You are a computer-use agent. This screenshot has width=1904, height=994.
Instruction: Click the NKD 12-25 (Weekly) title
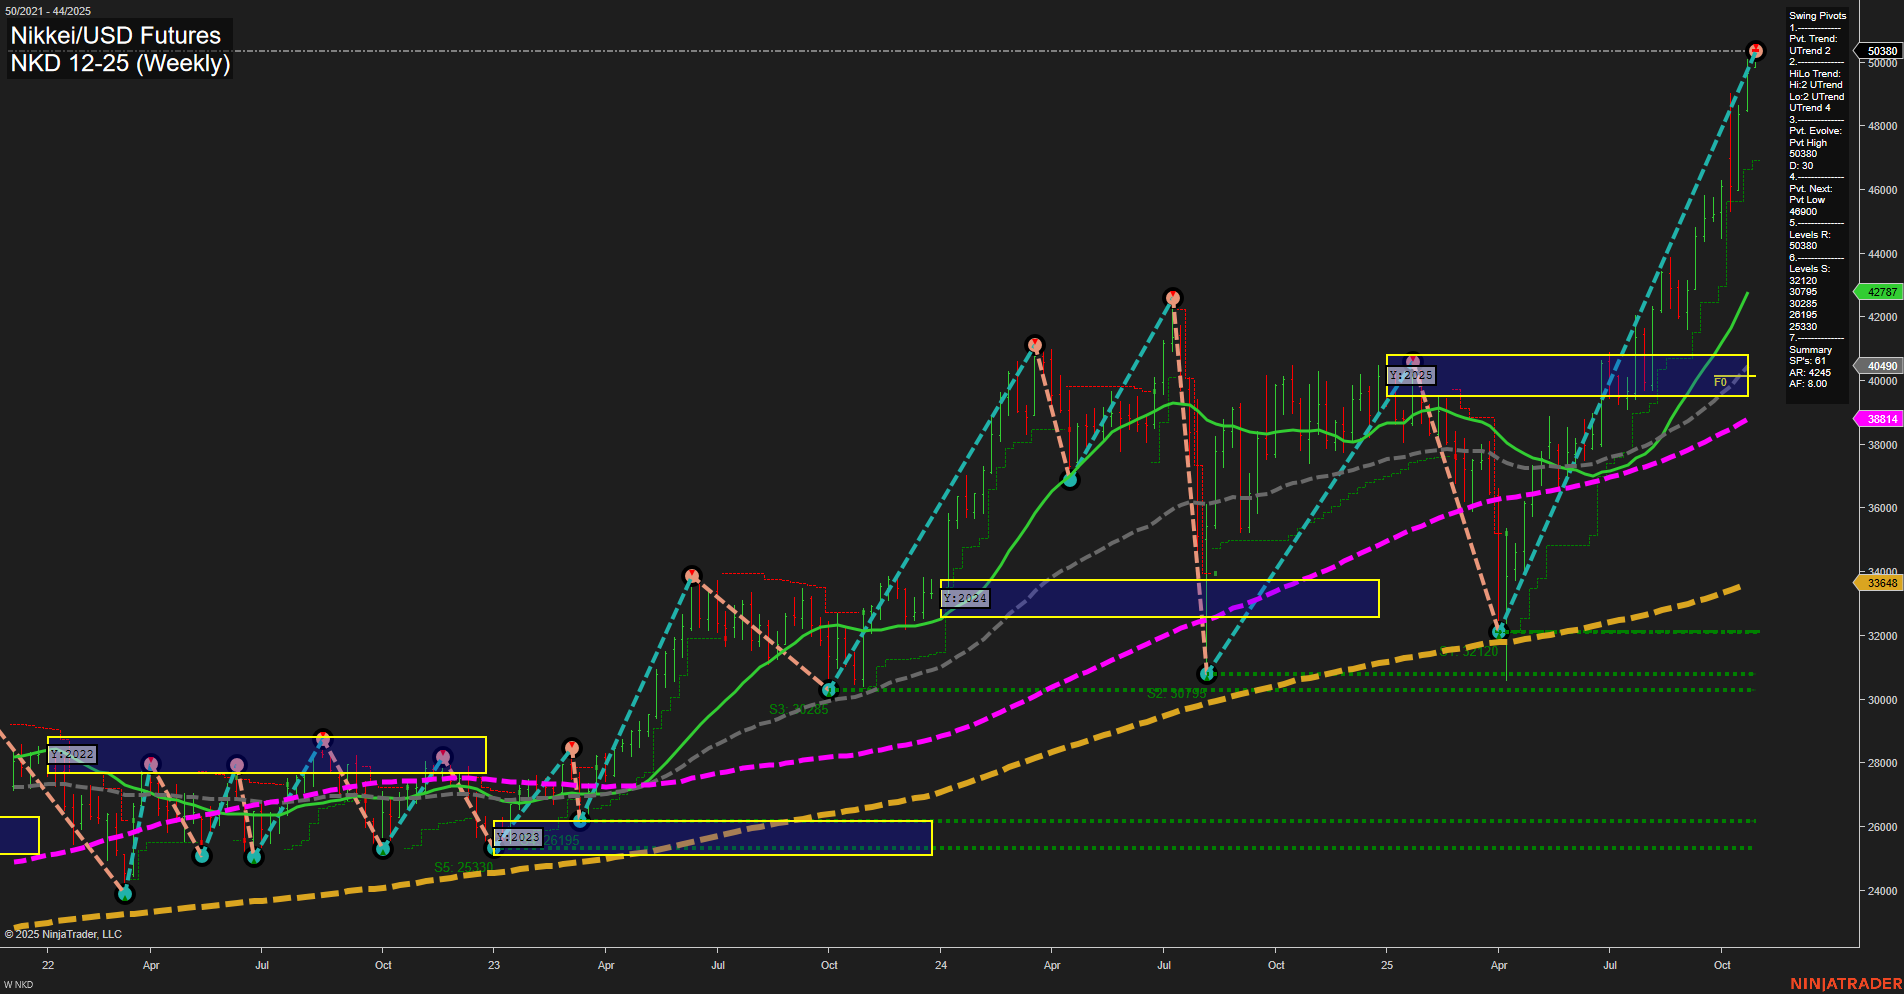(x=120, y=64)
